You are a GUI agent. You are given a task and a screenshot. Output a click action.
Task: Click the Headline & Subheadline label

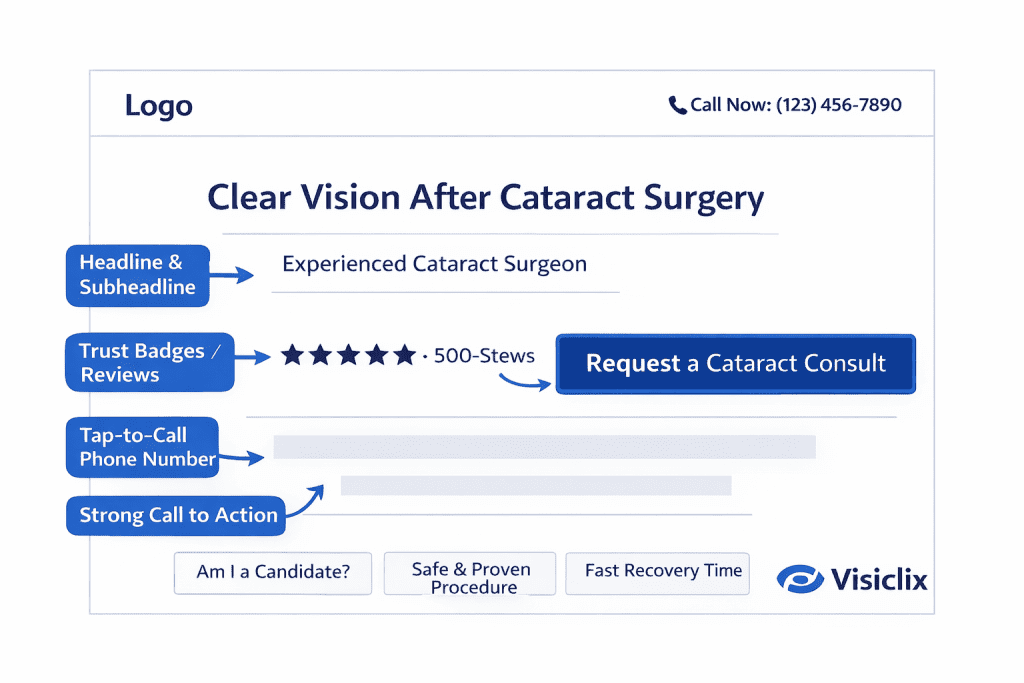pos(138,275)
